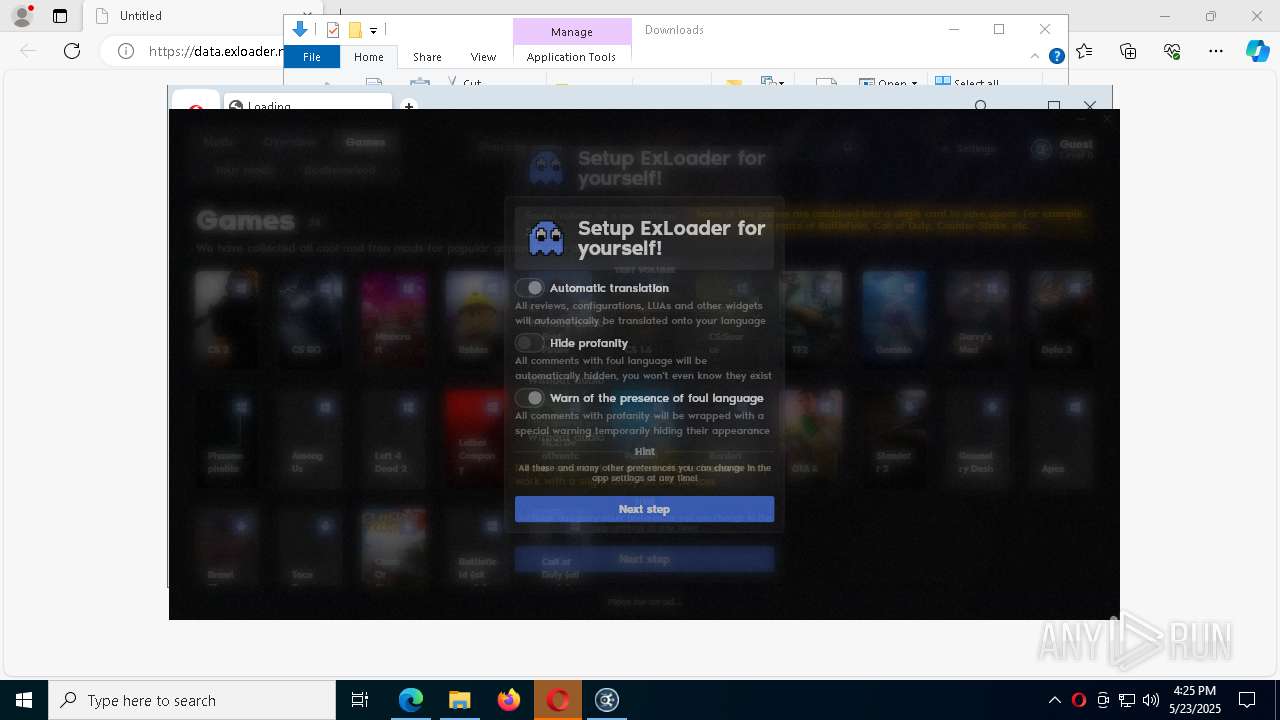Click the 'Hide profanity' label text
This screenshot has width=1280, height=720.
point(589,343)
